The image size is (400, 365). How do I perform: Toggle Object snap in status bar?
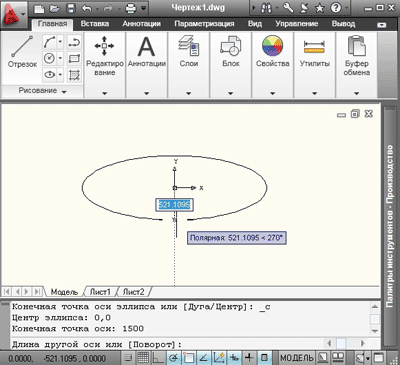188,358
